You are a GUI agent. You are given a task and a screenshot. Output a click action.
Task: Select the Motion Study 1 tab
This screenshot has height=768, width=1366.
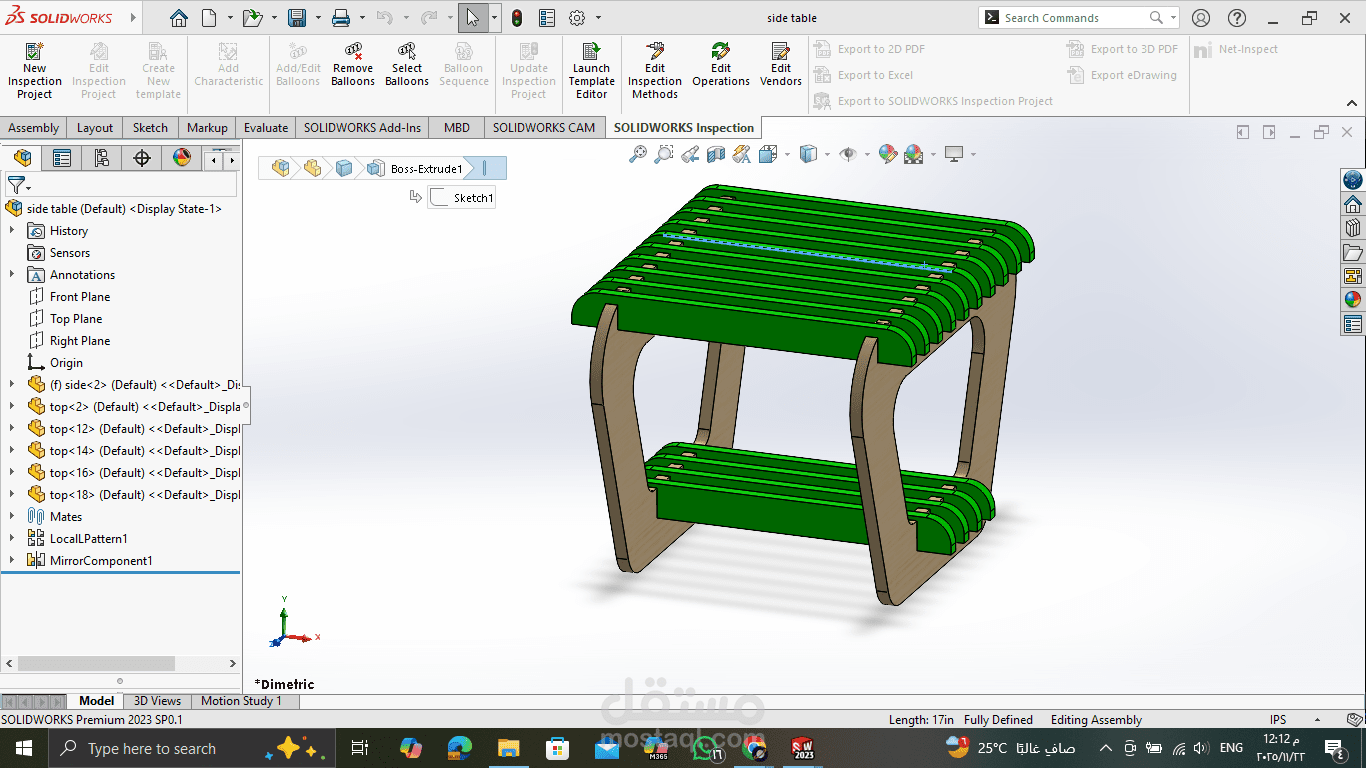[x=241, y=701]
